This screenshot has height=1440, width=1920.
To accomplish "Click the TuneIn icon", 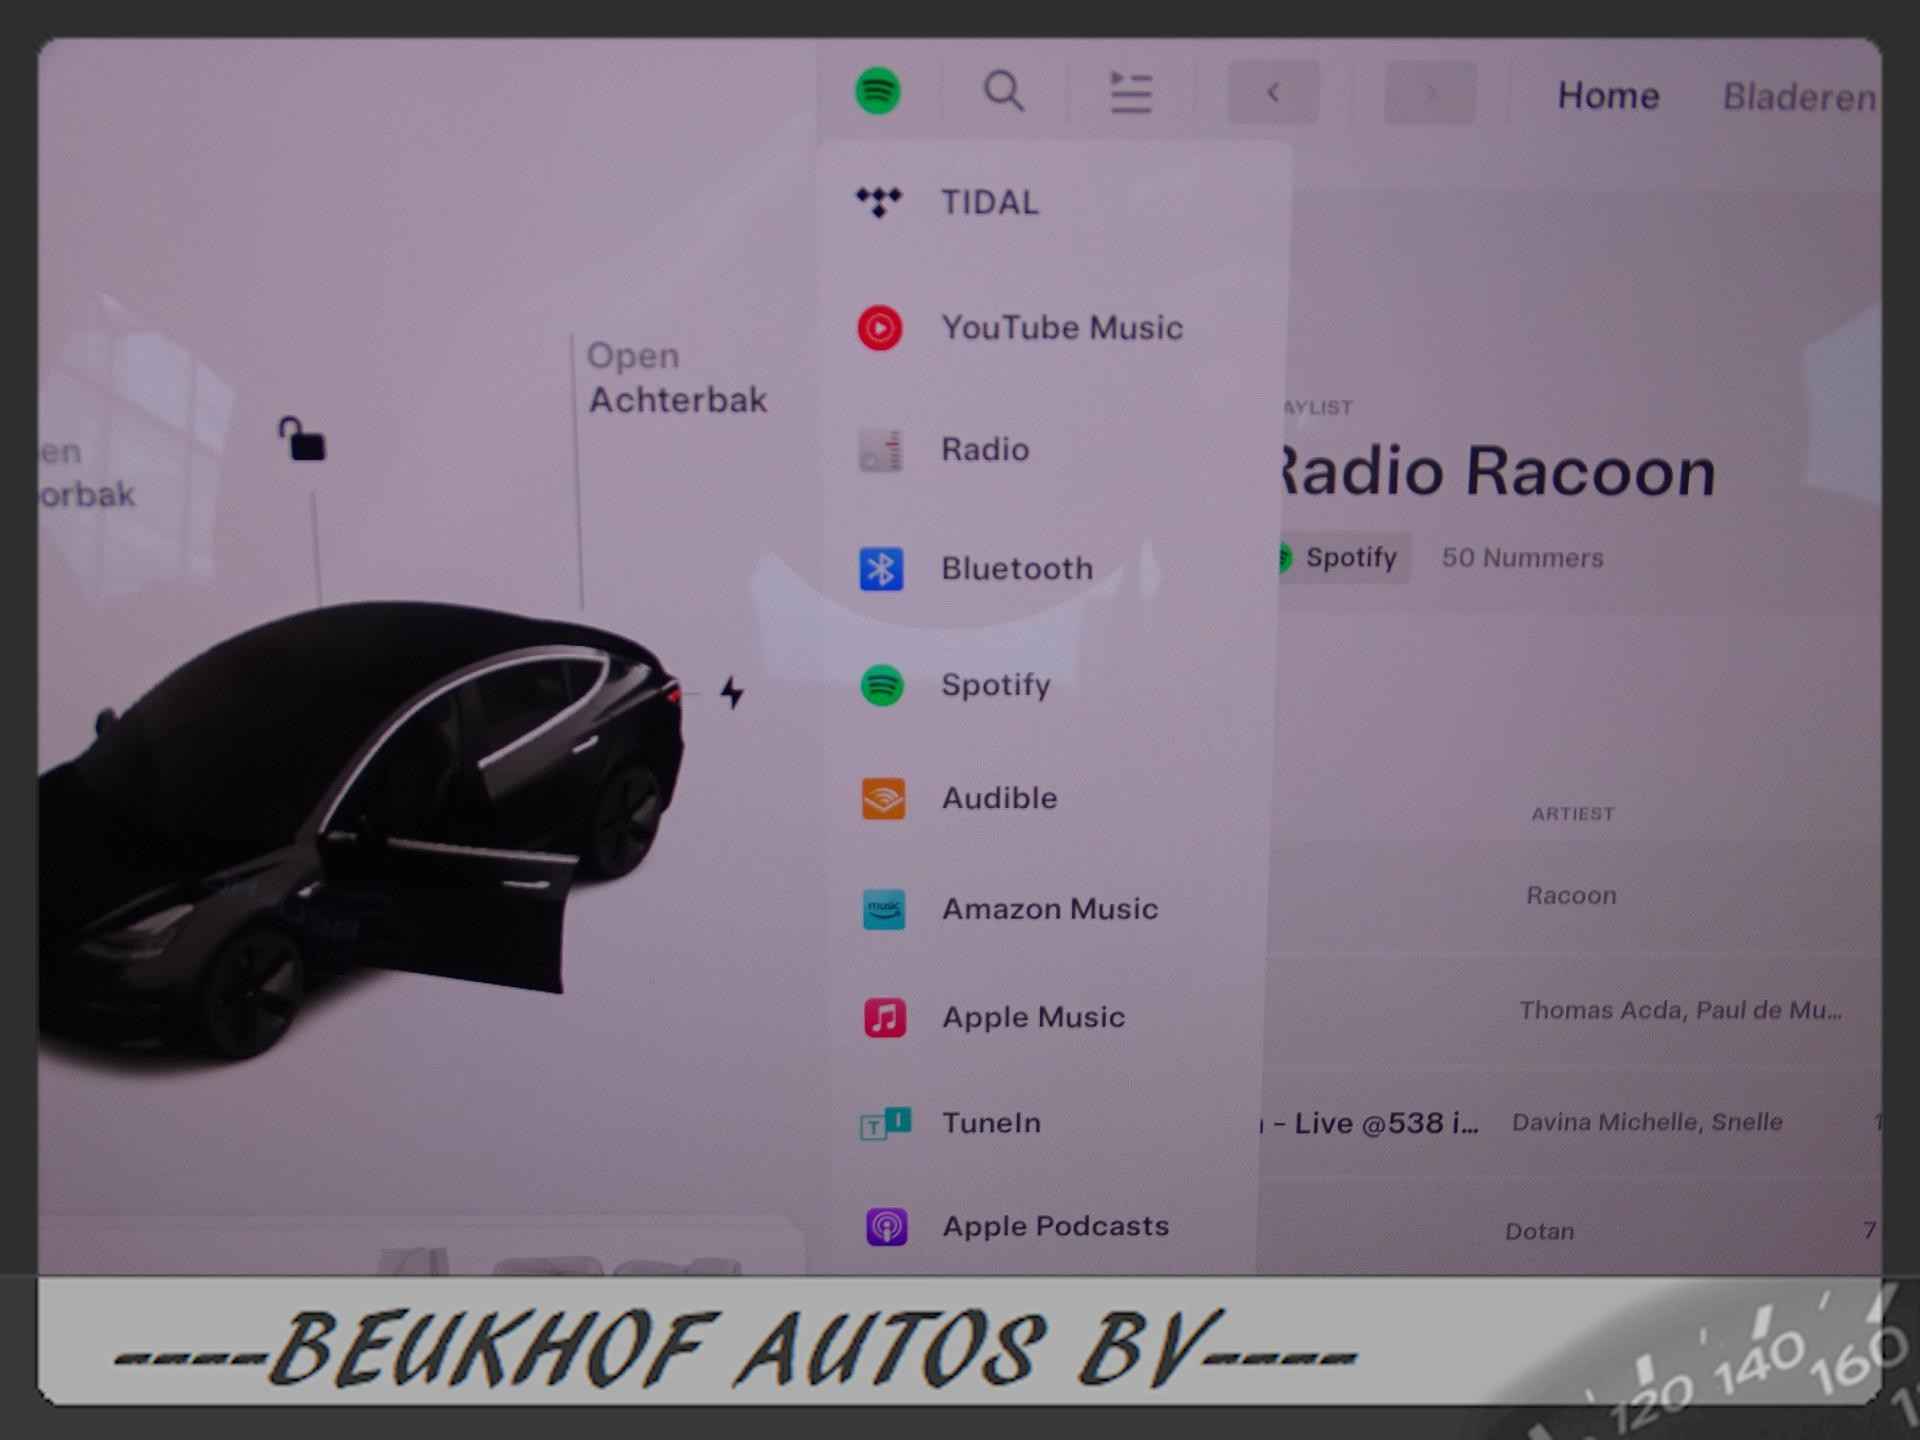I will [886, 1124].
